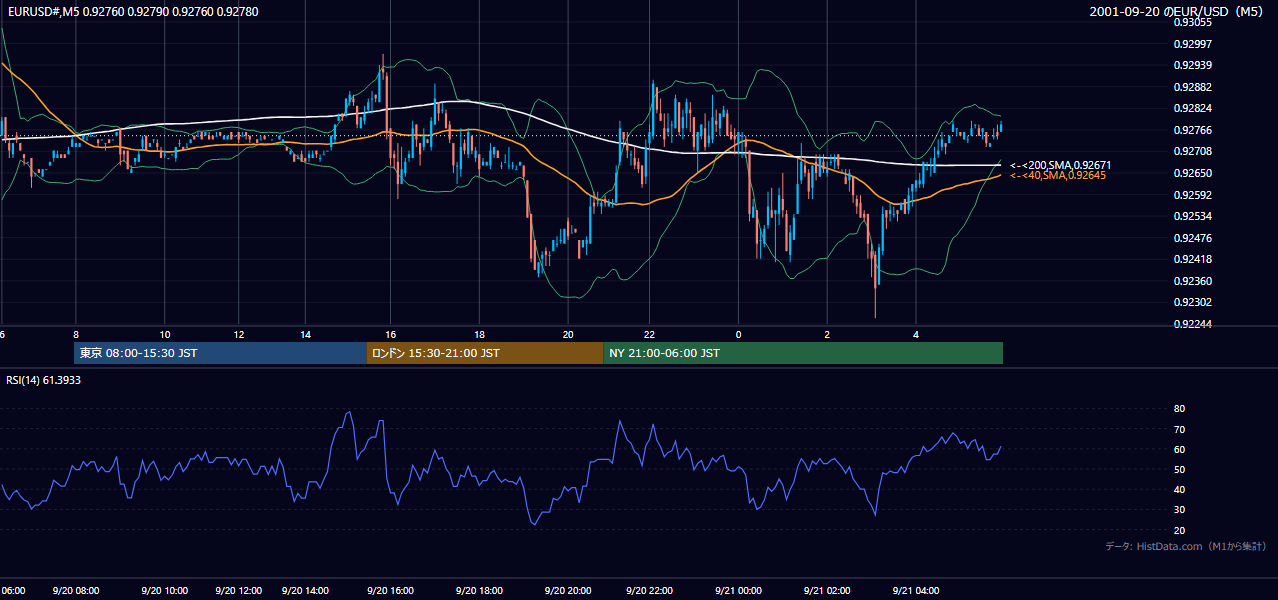This screenshot has height=600, width=1278.
Task: Select the Tokyo 08:00-15:30 JST session bar
Action: [x=220, y=353]
